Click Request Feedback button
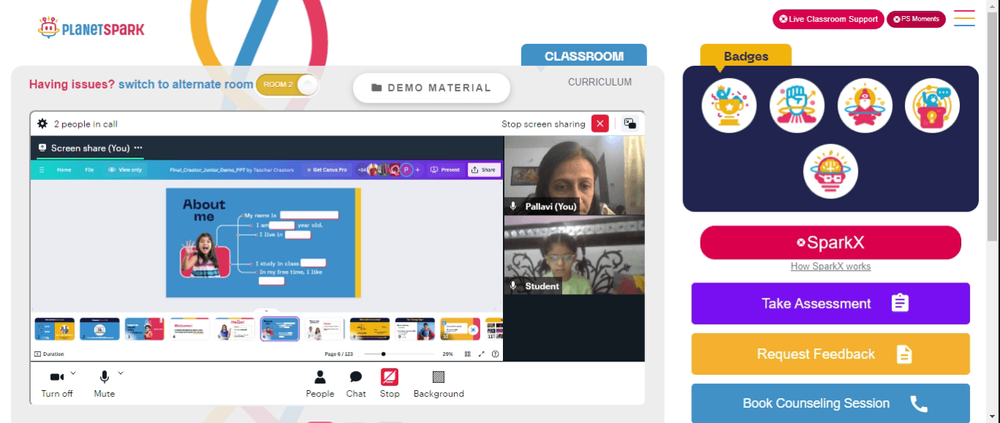Image resolution: width=1000 pixels, height=423 pixels. [x=830, y=353]
